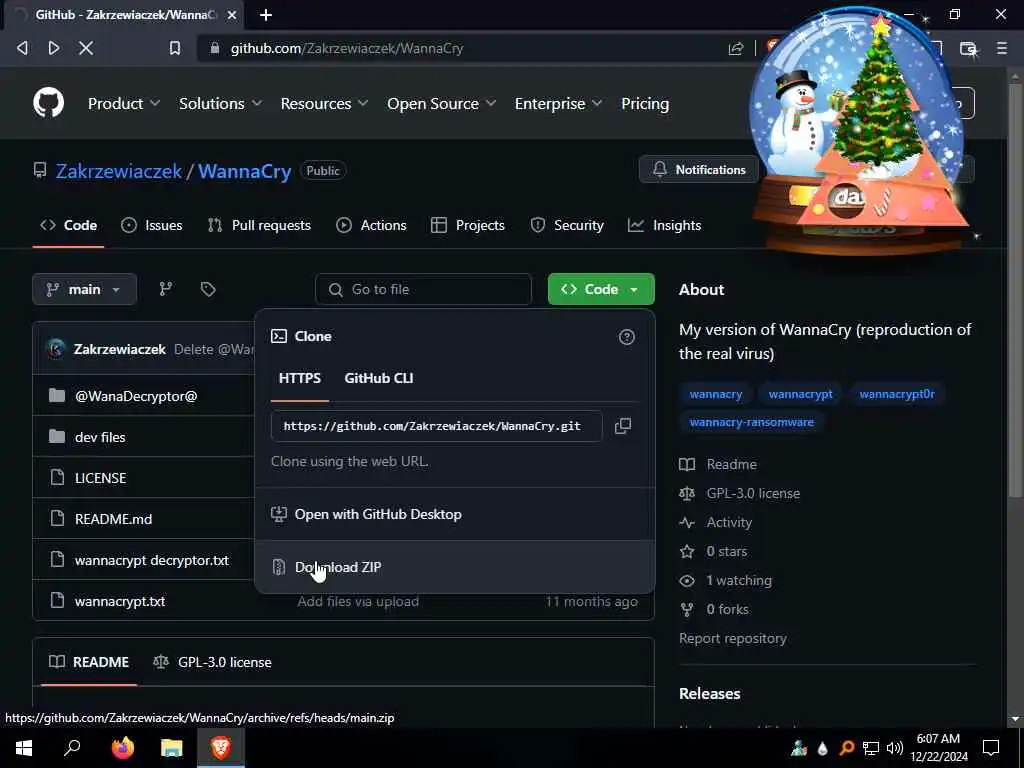Open the Brave browser taskbar icon

[x=221, y=747]
